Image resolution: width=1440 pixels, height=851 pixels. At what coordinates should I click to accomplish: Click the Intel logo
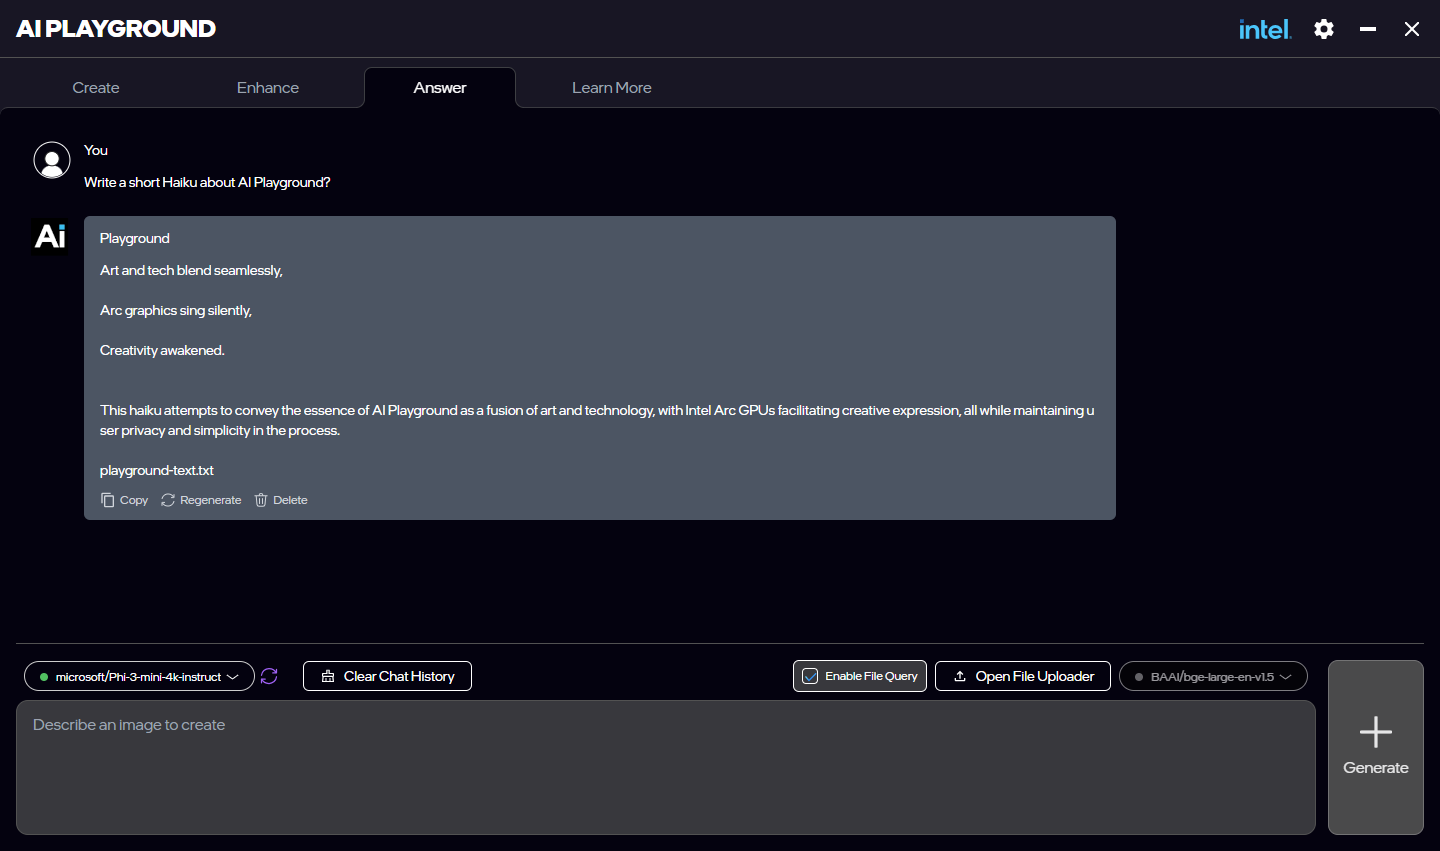(1264, 29)
